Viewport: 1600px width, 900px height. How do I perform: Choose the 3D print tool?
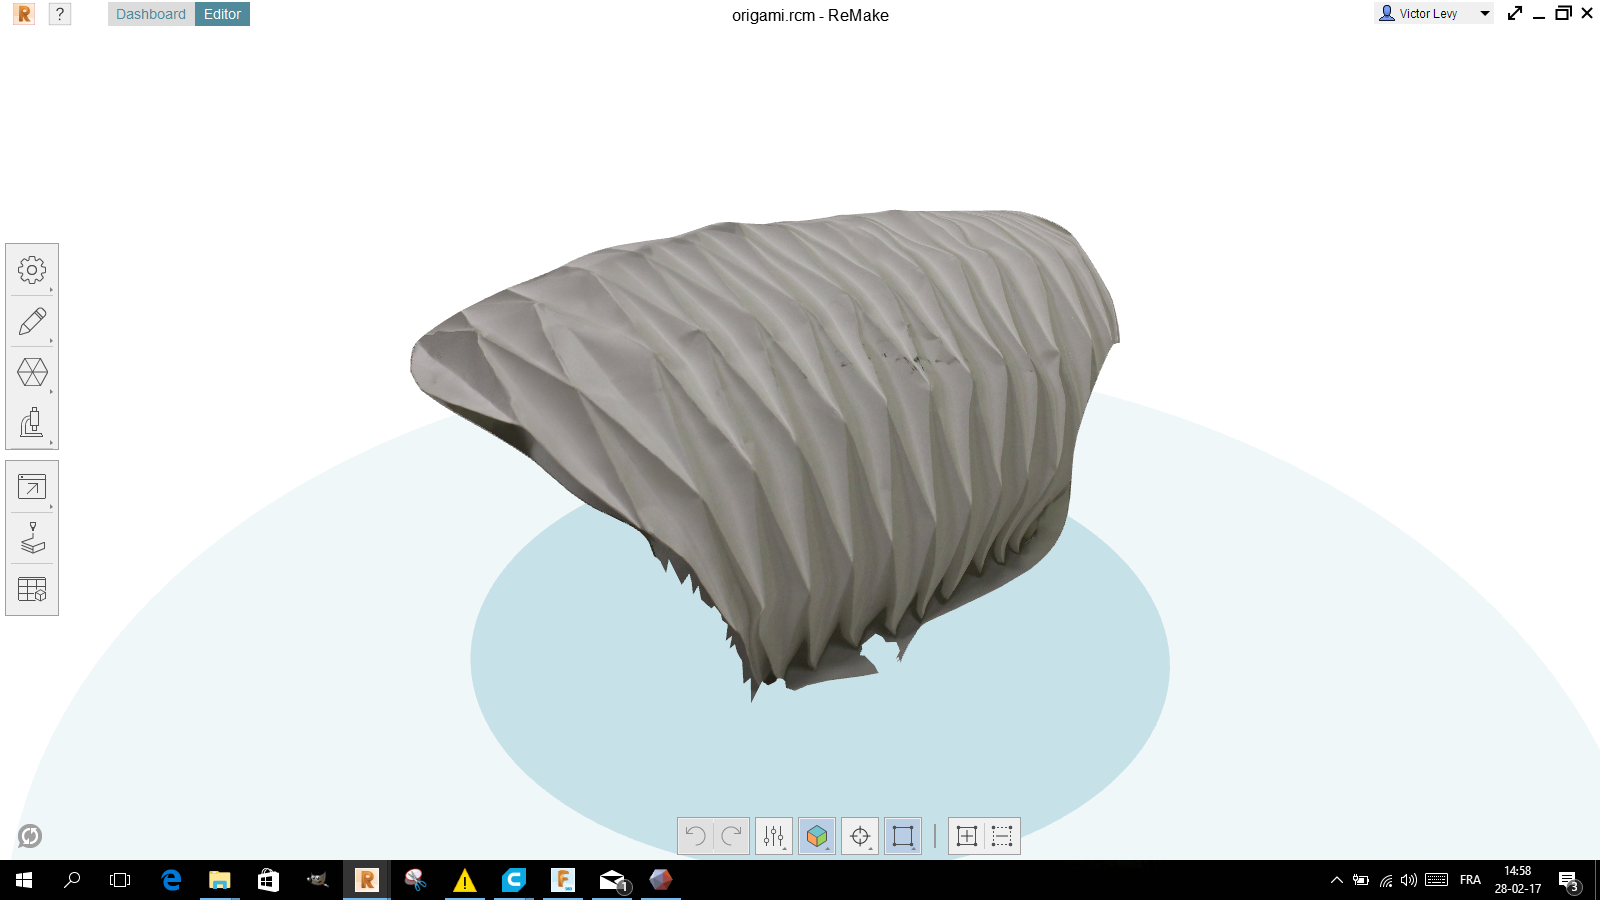[x=32, y=538]
